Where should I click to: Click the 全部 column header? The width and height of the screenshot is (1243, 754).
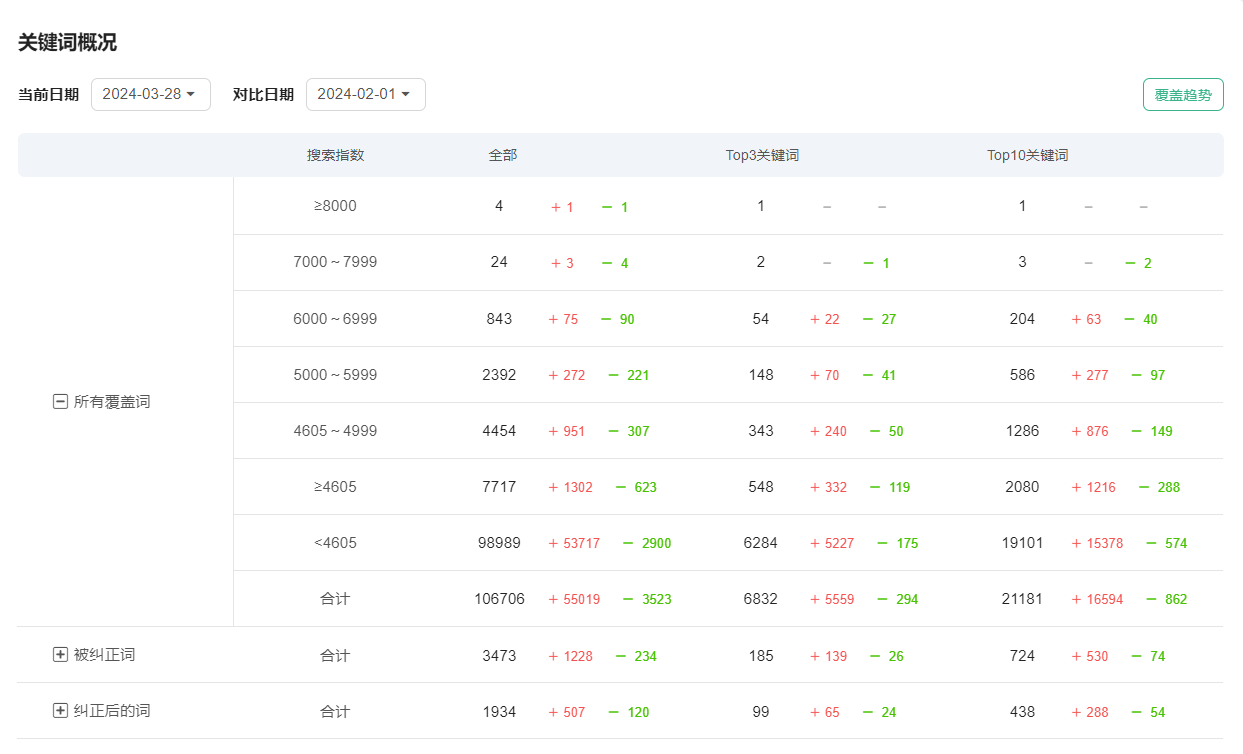pyautogui.click(x=502, y=156)
